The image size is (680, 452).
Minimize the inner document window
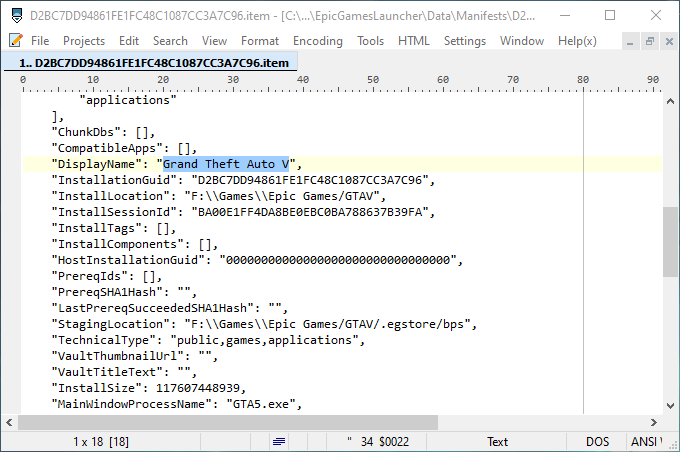630,42
